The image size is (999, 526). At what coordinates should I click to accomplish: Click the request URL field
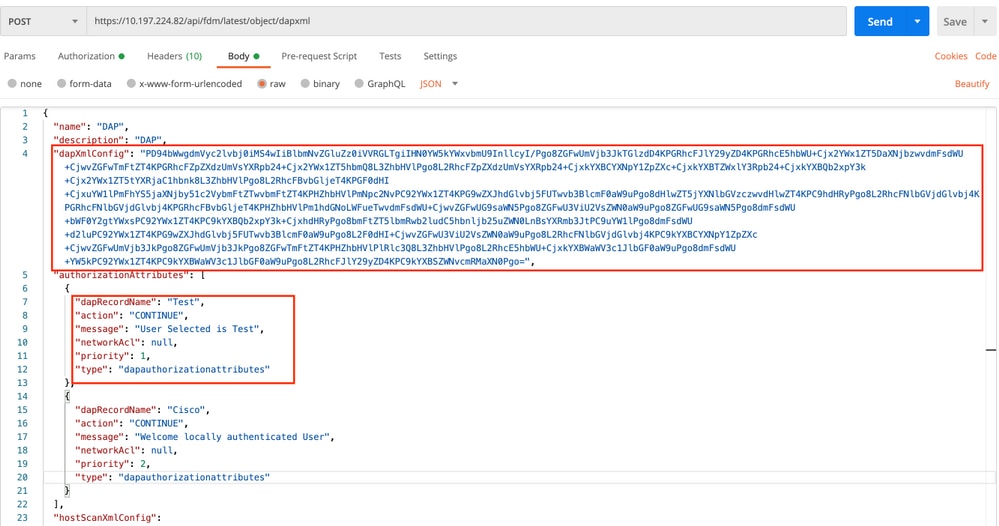(x=466, y=21)
